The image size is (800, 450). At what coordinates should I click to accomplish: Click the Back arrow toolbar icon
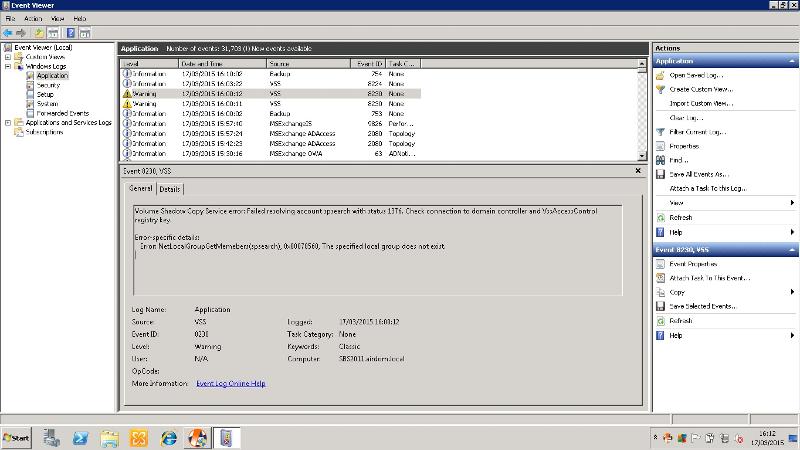(8, 33)
